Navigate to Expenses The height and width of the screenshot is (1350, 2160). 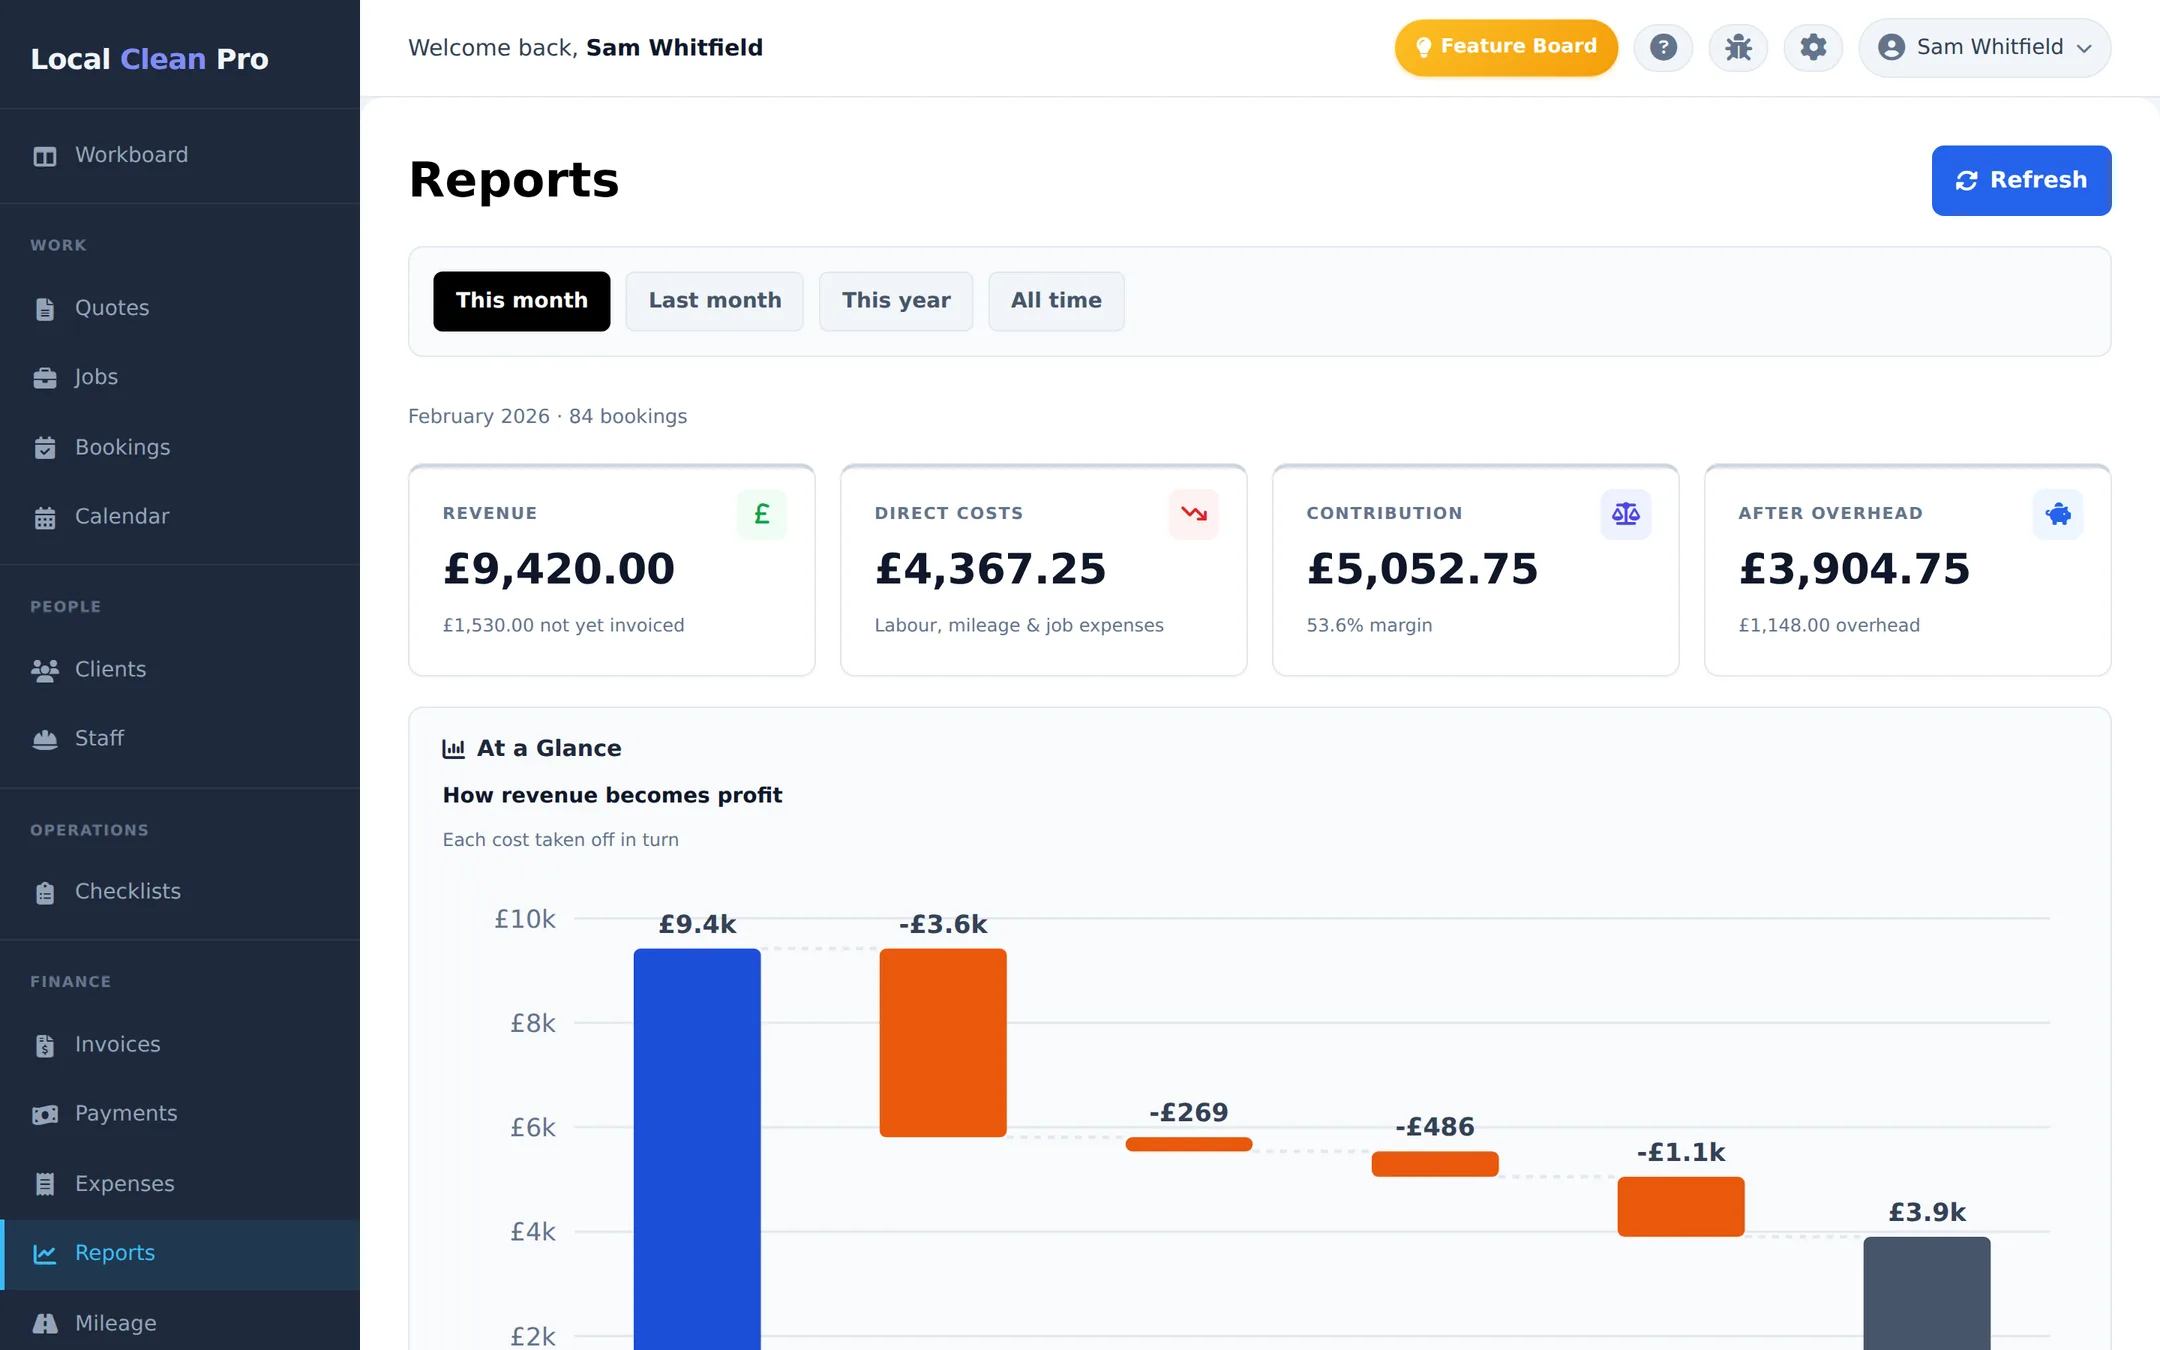180,1184
